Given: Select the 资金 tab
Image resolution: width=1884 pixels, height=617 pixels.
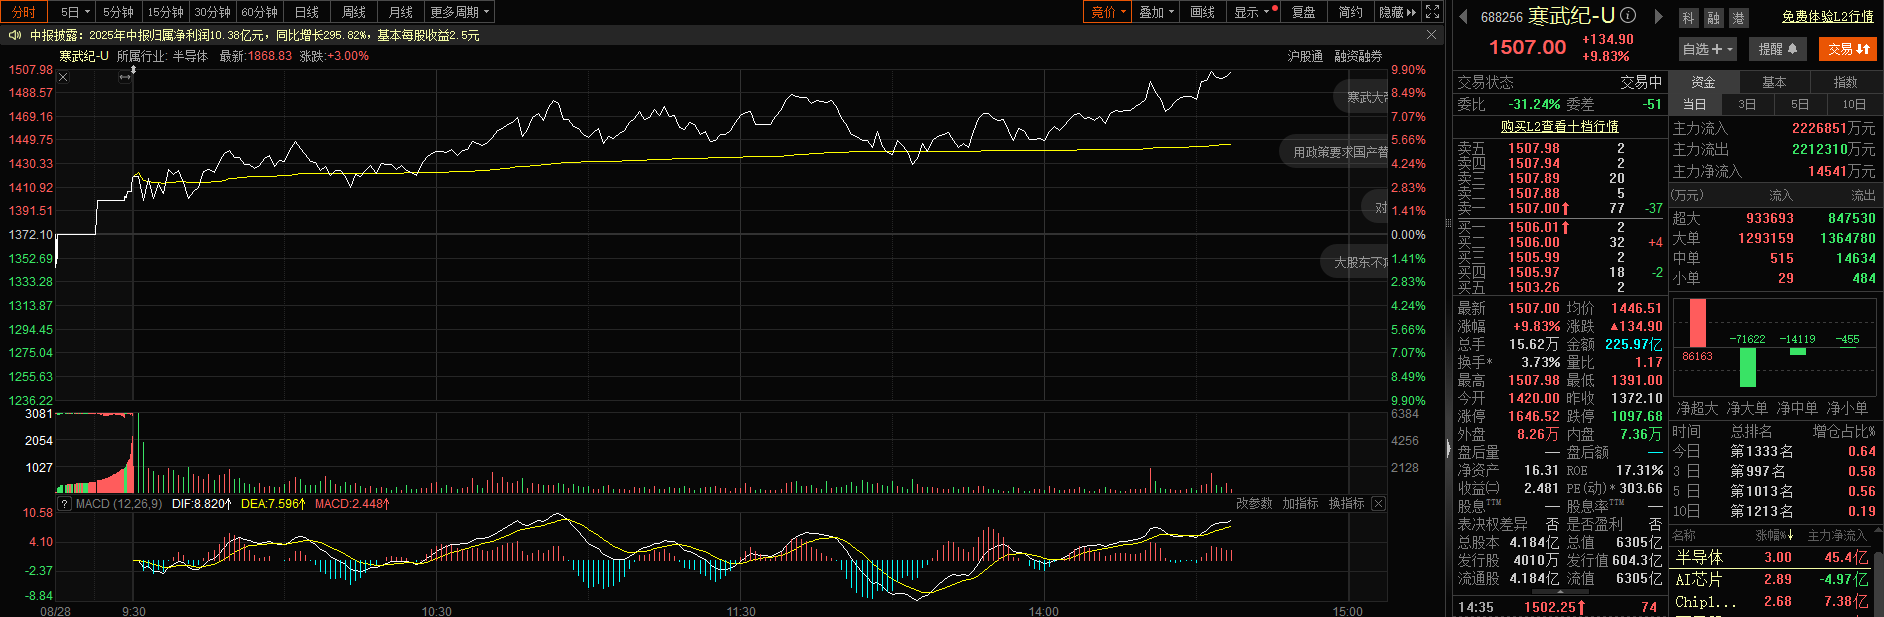Looking at the screenshot, I should (1703, 82).
